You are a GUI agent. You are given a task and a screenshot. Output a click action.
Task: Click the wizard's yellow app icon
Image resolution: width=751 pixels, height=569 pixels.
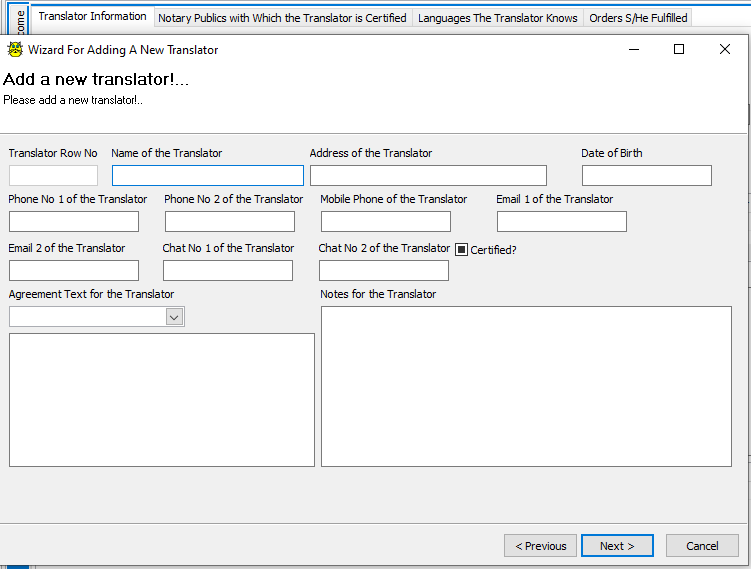15,49
